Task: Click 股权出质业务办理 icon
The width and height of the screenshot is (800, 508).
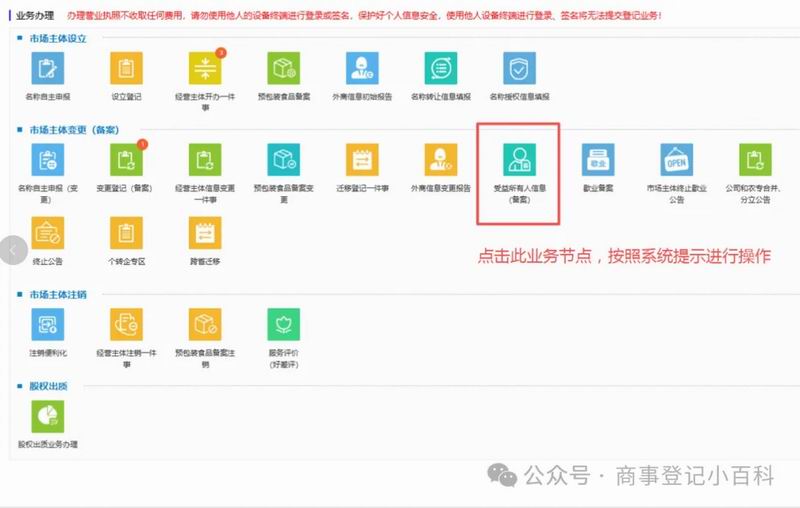Action: coord(47,416)
